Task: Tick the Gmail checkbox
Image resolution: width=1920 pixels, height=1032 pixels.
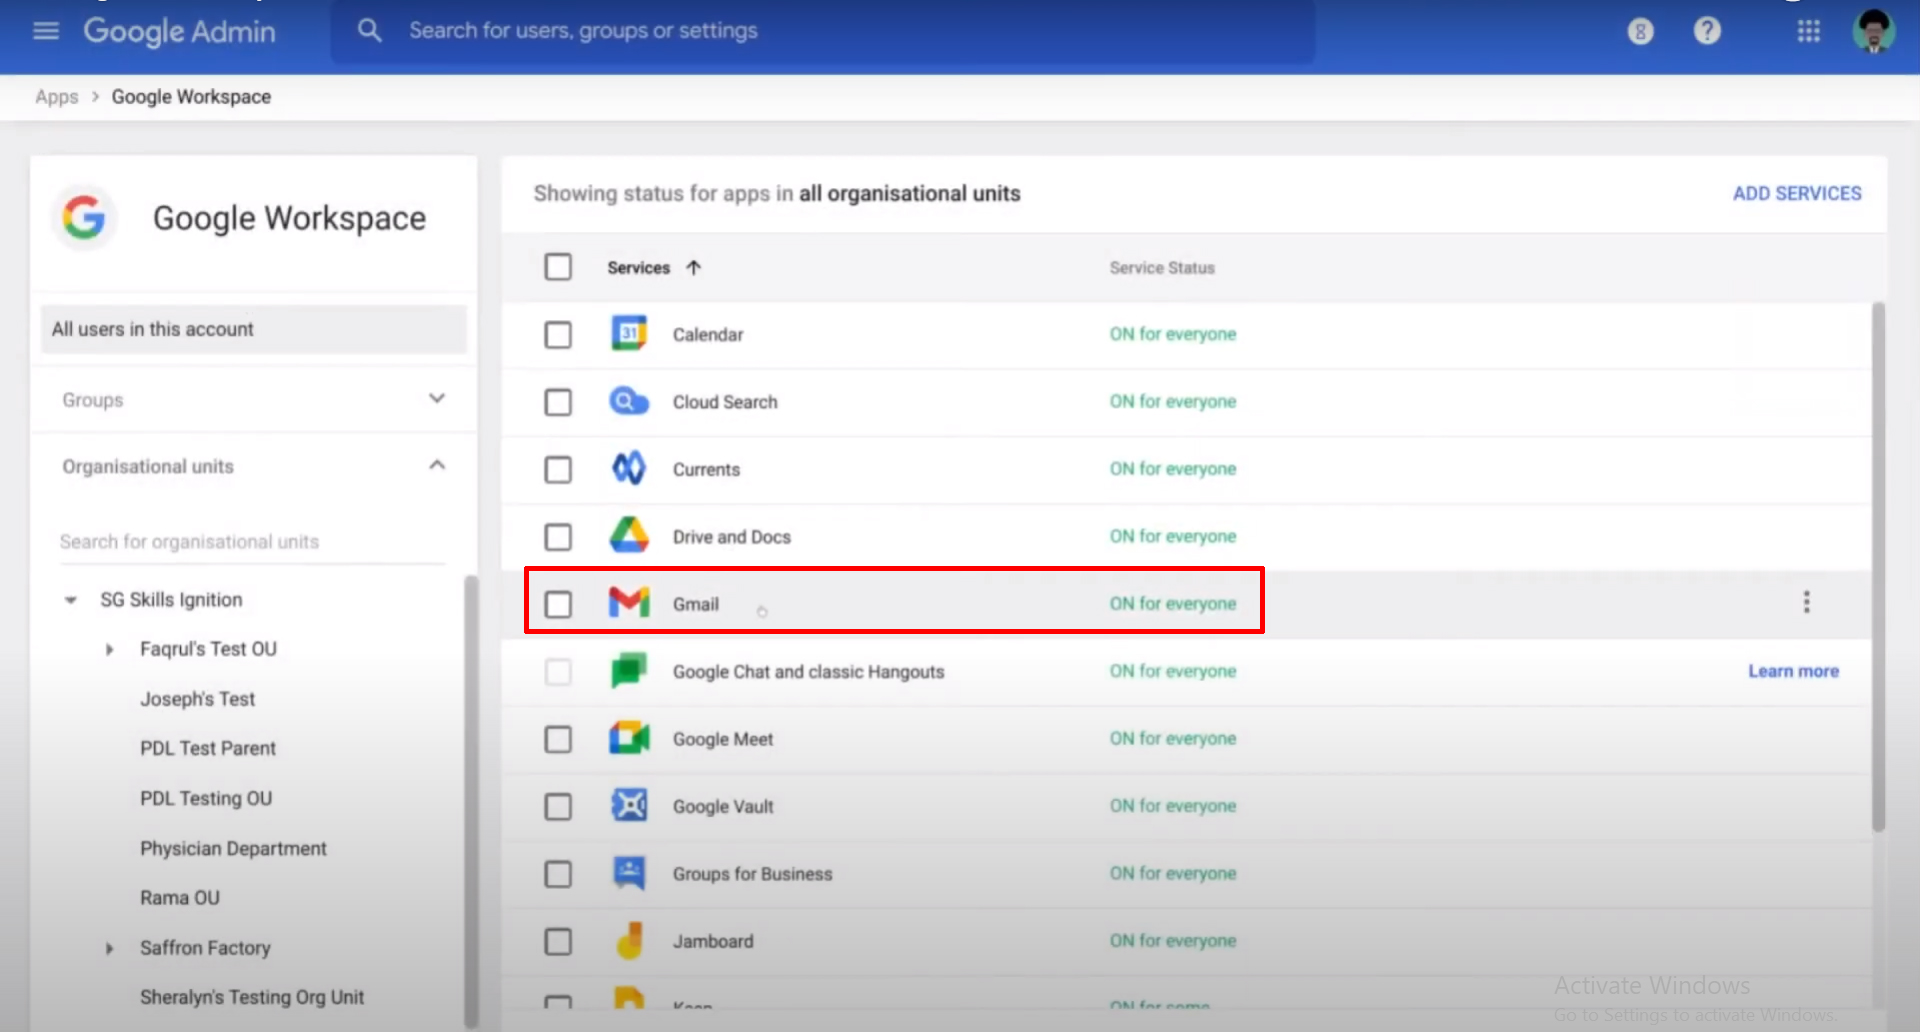Action: click(x=558, y=604)
